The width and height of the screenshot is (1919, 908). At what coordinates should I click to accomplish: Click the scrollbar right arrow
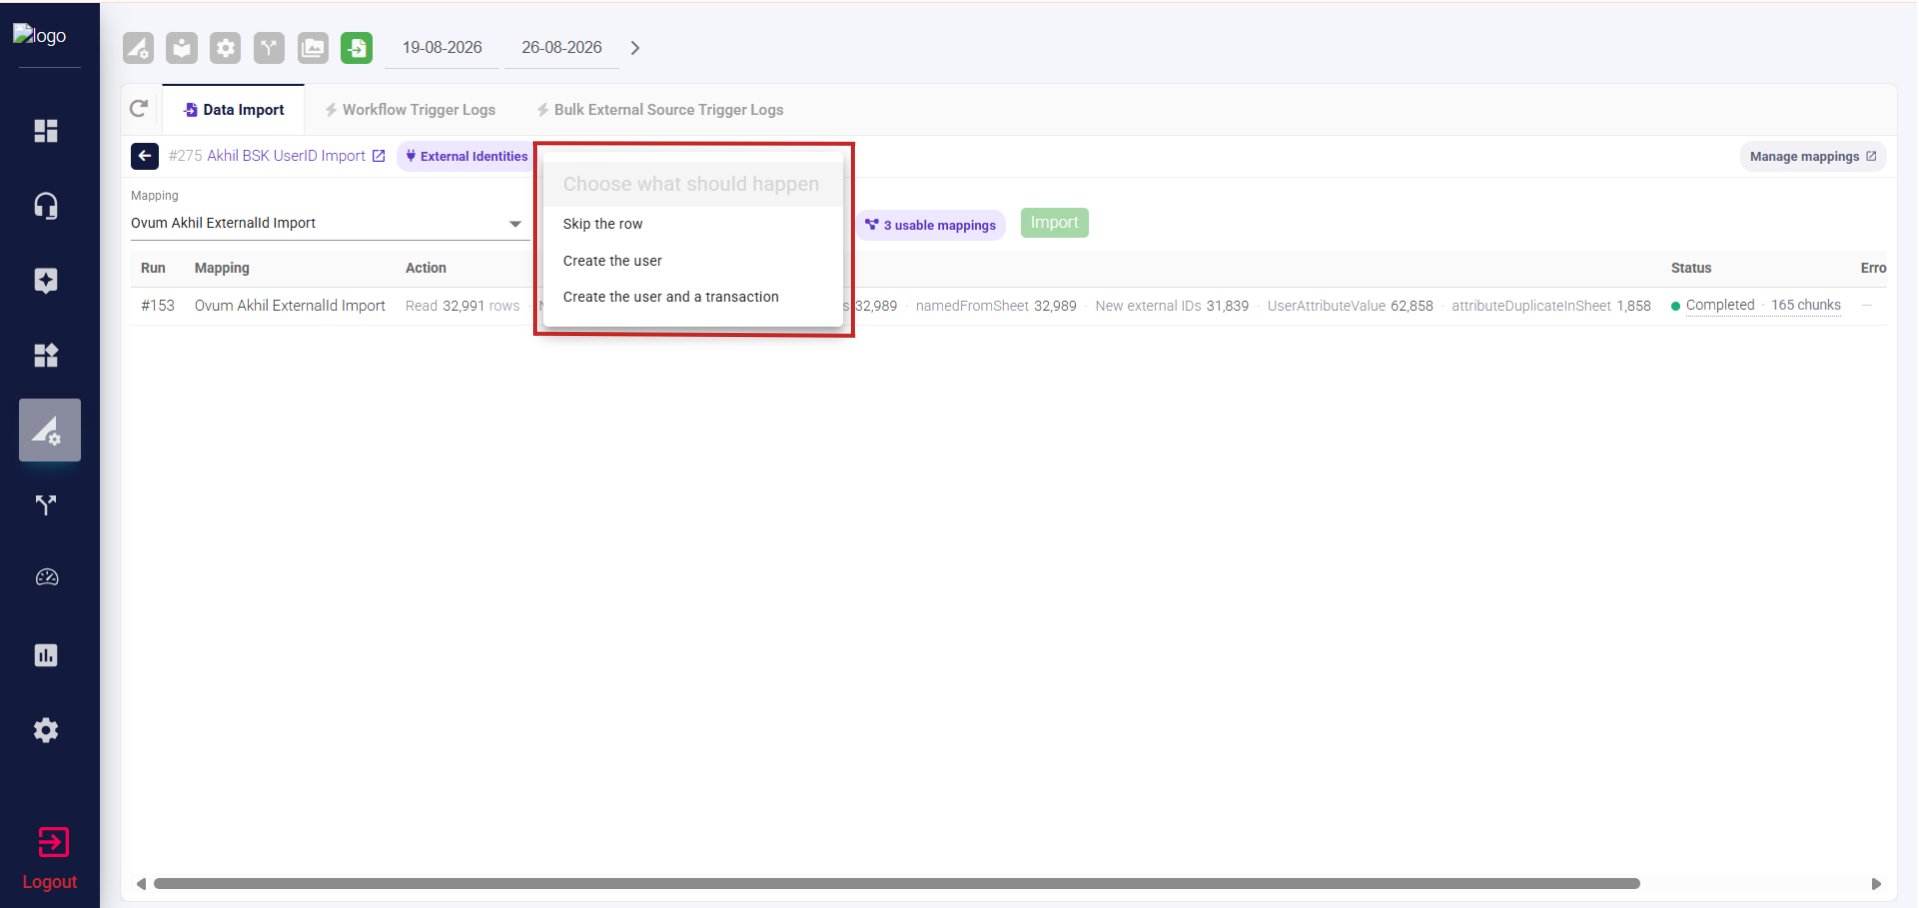(1876, 884)
